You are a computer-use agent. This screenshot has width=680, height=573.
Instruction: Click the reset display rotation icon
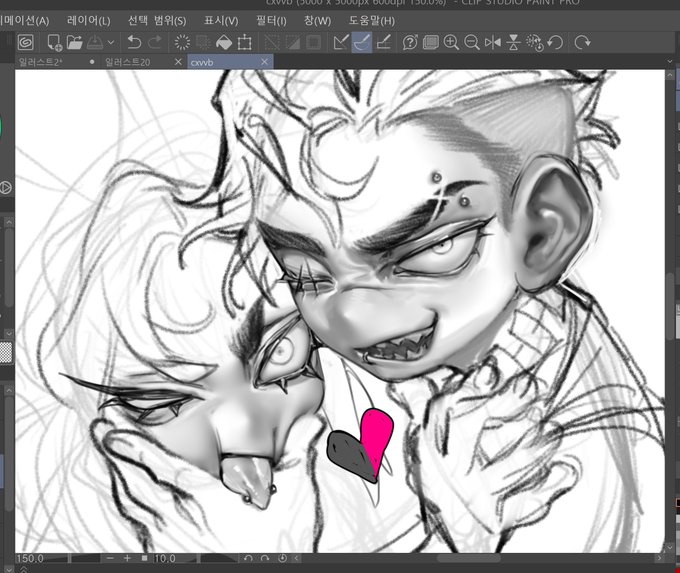click(x=534, y=43)
